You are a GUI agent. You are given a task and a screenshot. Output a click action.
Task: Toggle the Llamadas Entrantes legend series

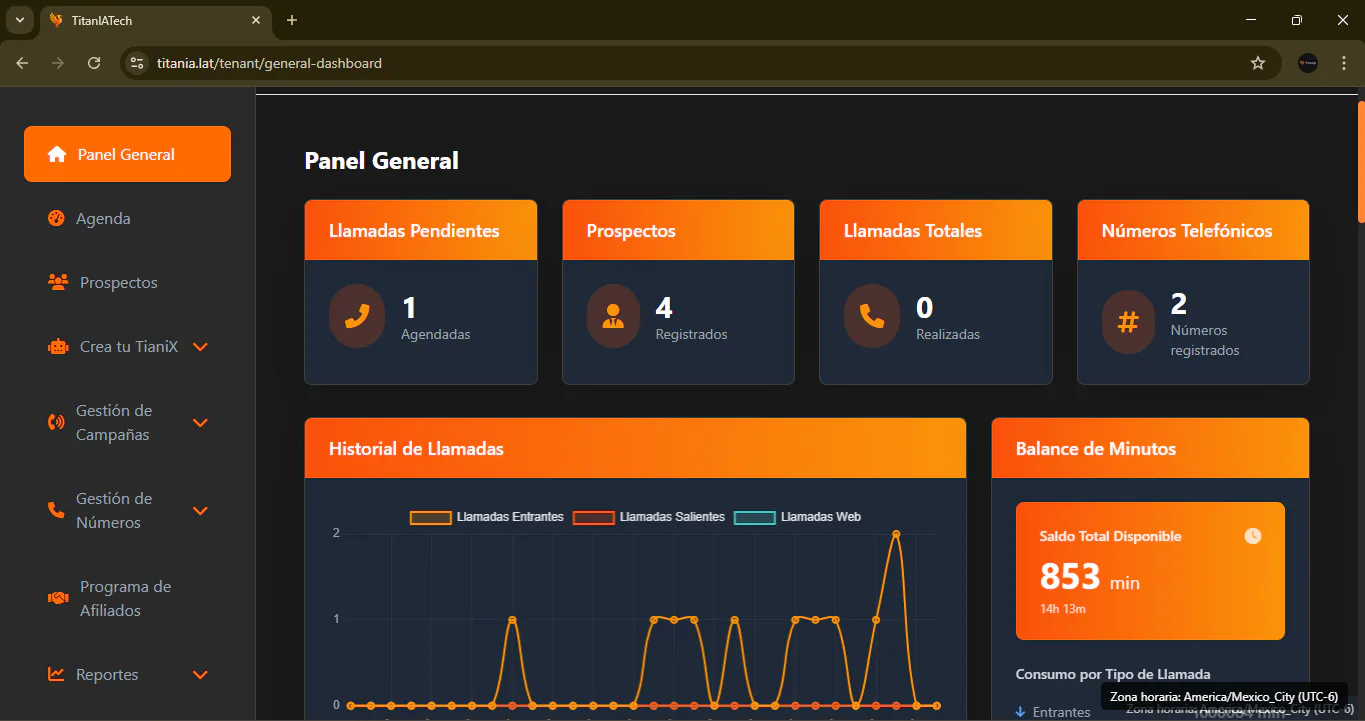pos(487,517)
